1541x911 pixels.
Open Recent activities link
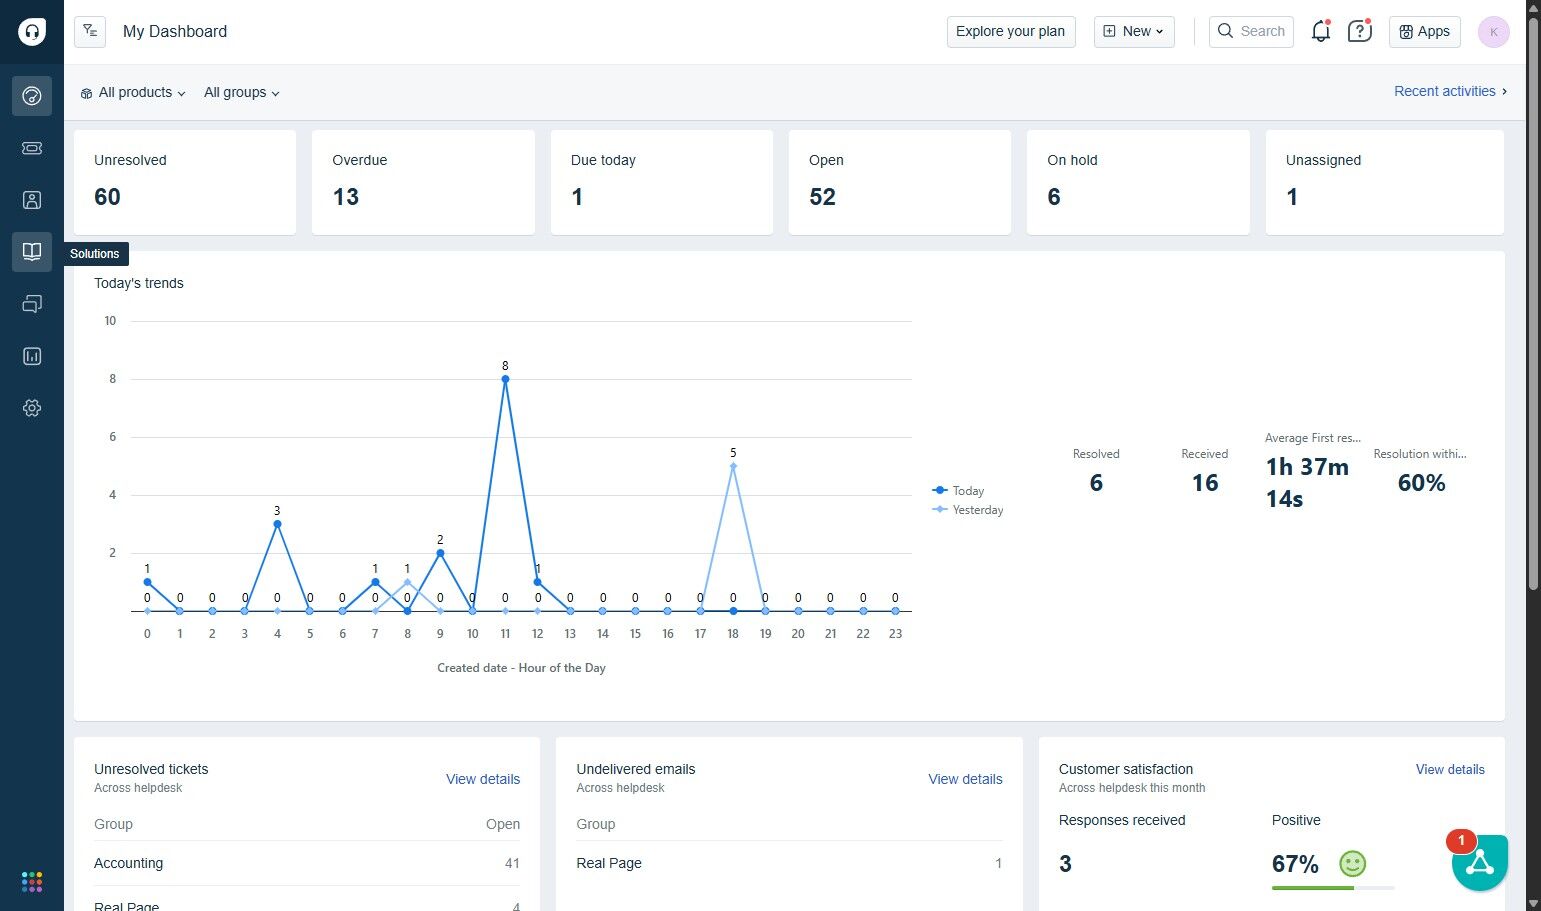point(1449,91)
